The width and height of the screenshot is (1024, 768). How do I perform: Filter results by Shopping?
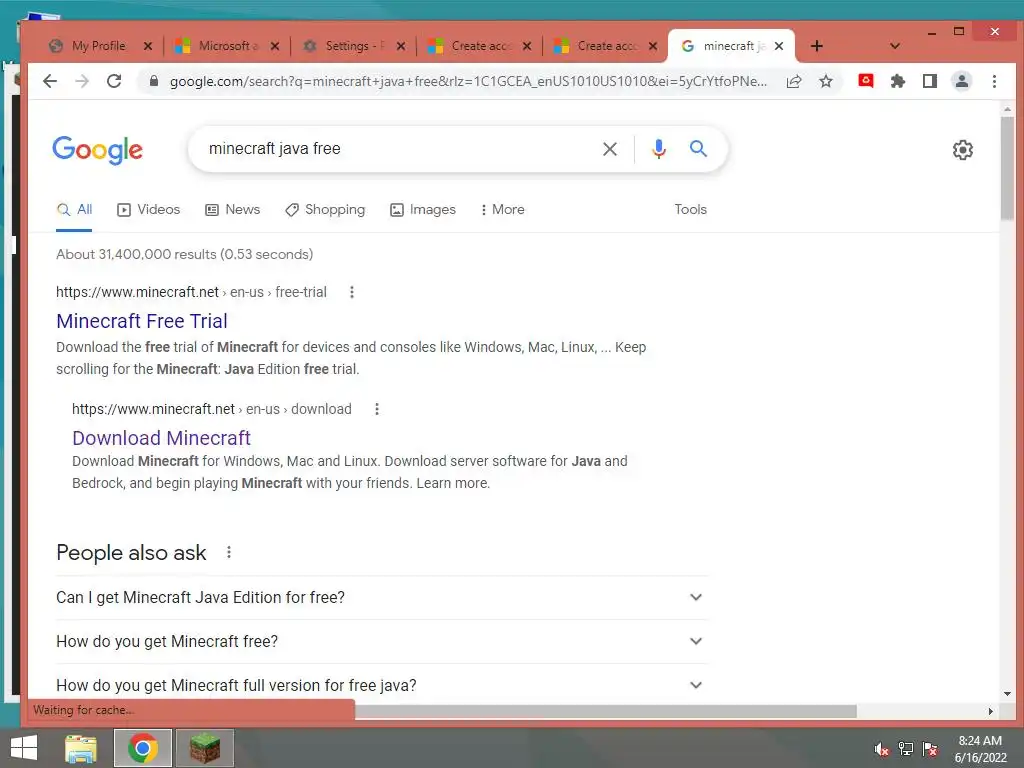pyautogui.click(x=325, y=210)
